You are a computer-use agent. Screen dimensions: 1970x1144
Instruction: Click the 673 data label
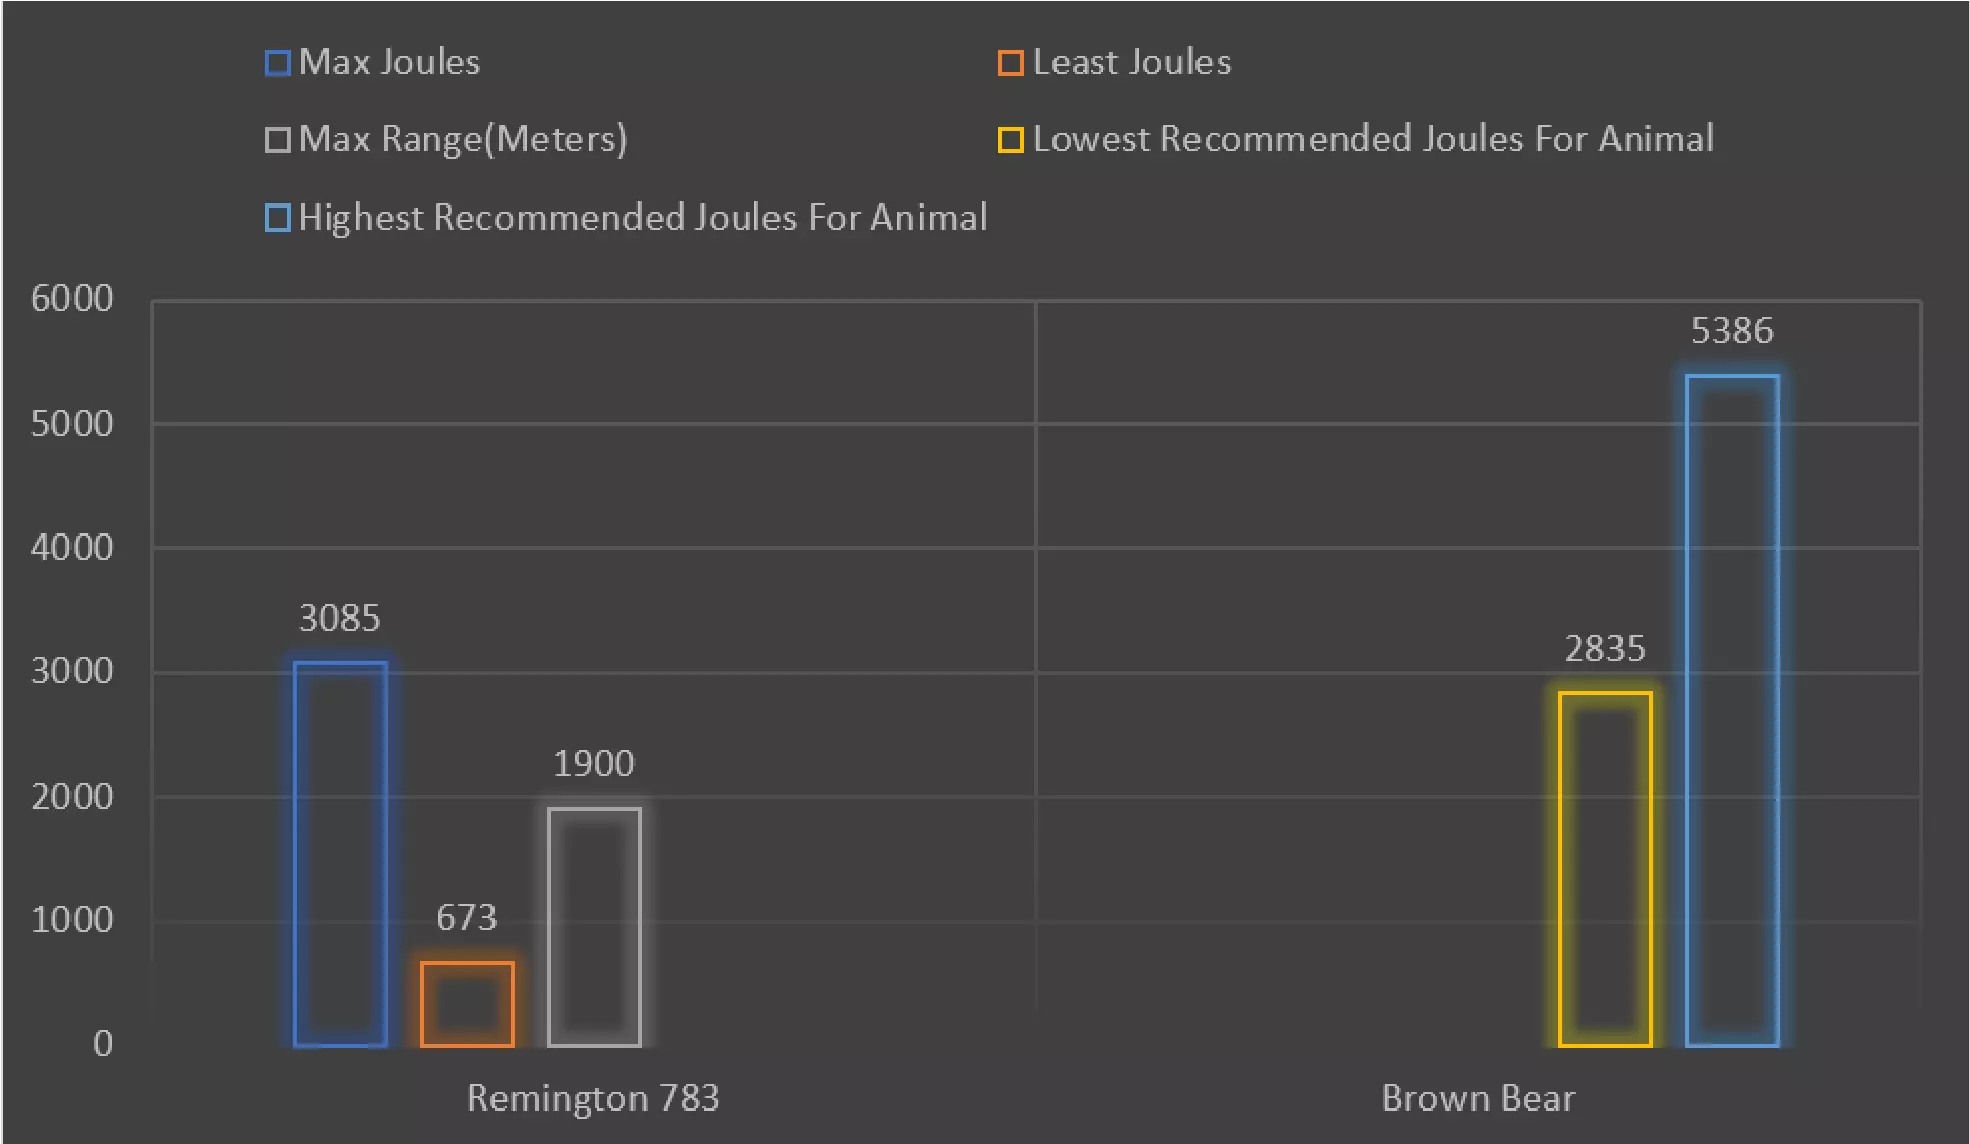(466, 918)
